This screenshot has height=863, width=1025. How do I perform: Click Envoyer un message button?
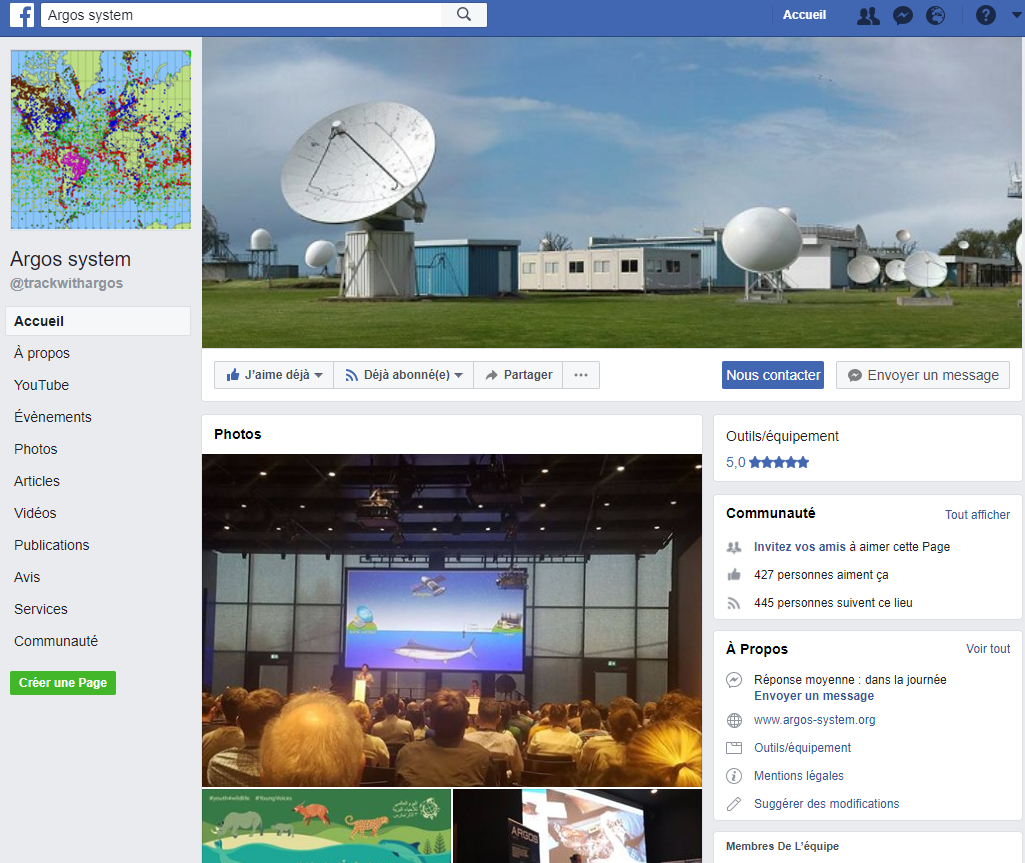pyautogui.click(x=922, y=375)
